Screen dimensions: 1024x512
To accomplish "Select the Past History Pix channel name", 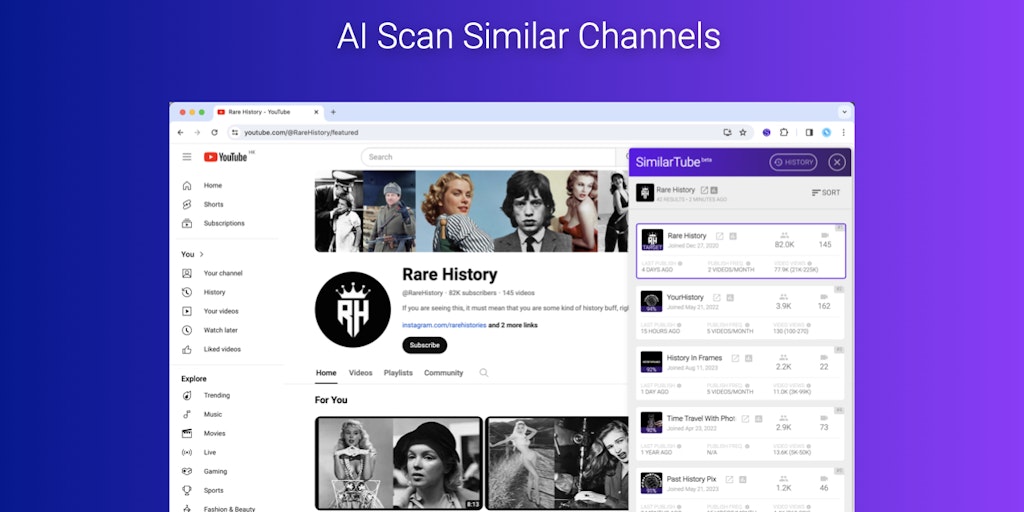I will click(692, 479).
